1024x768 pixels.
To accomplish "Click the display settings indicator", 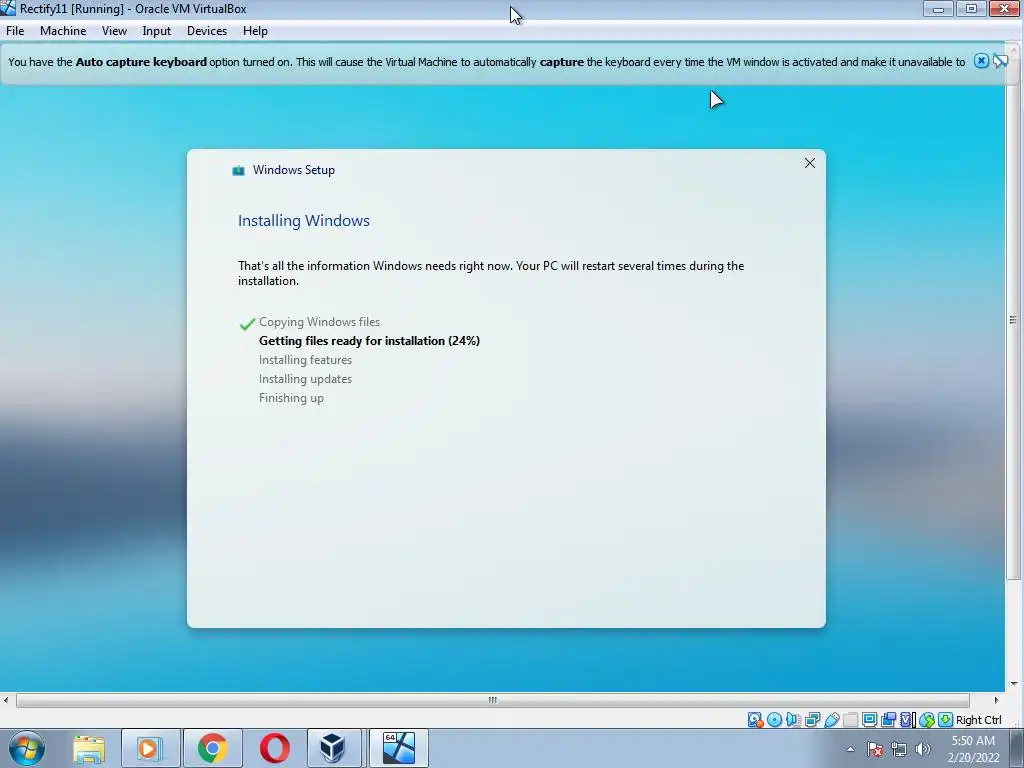I will pyautogui.click(x=869, y=720).
